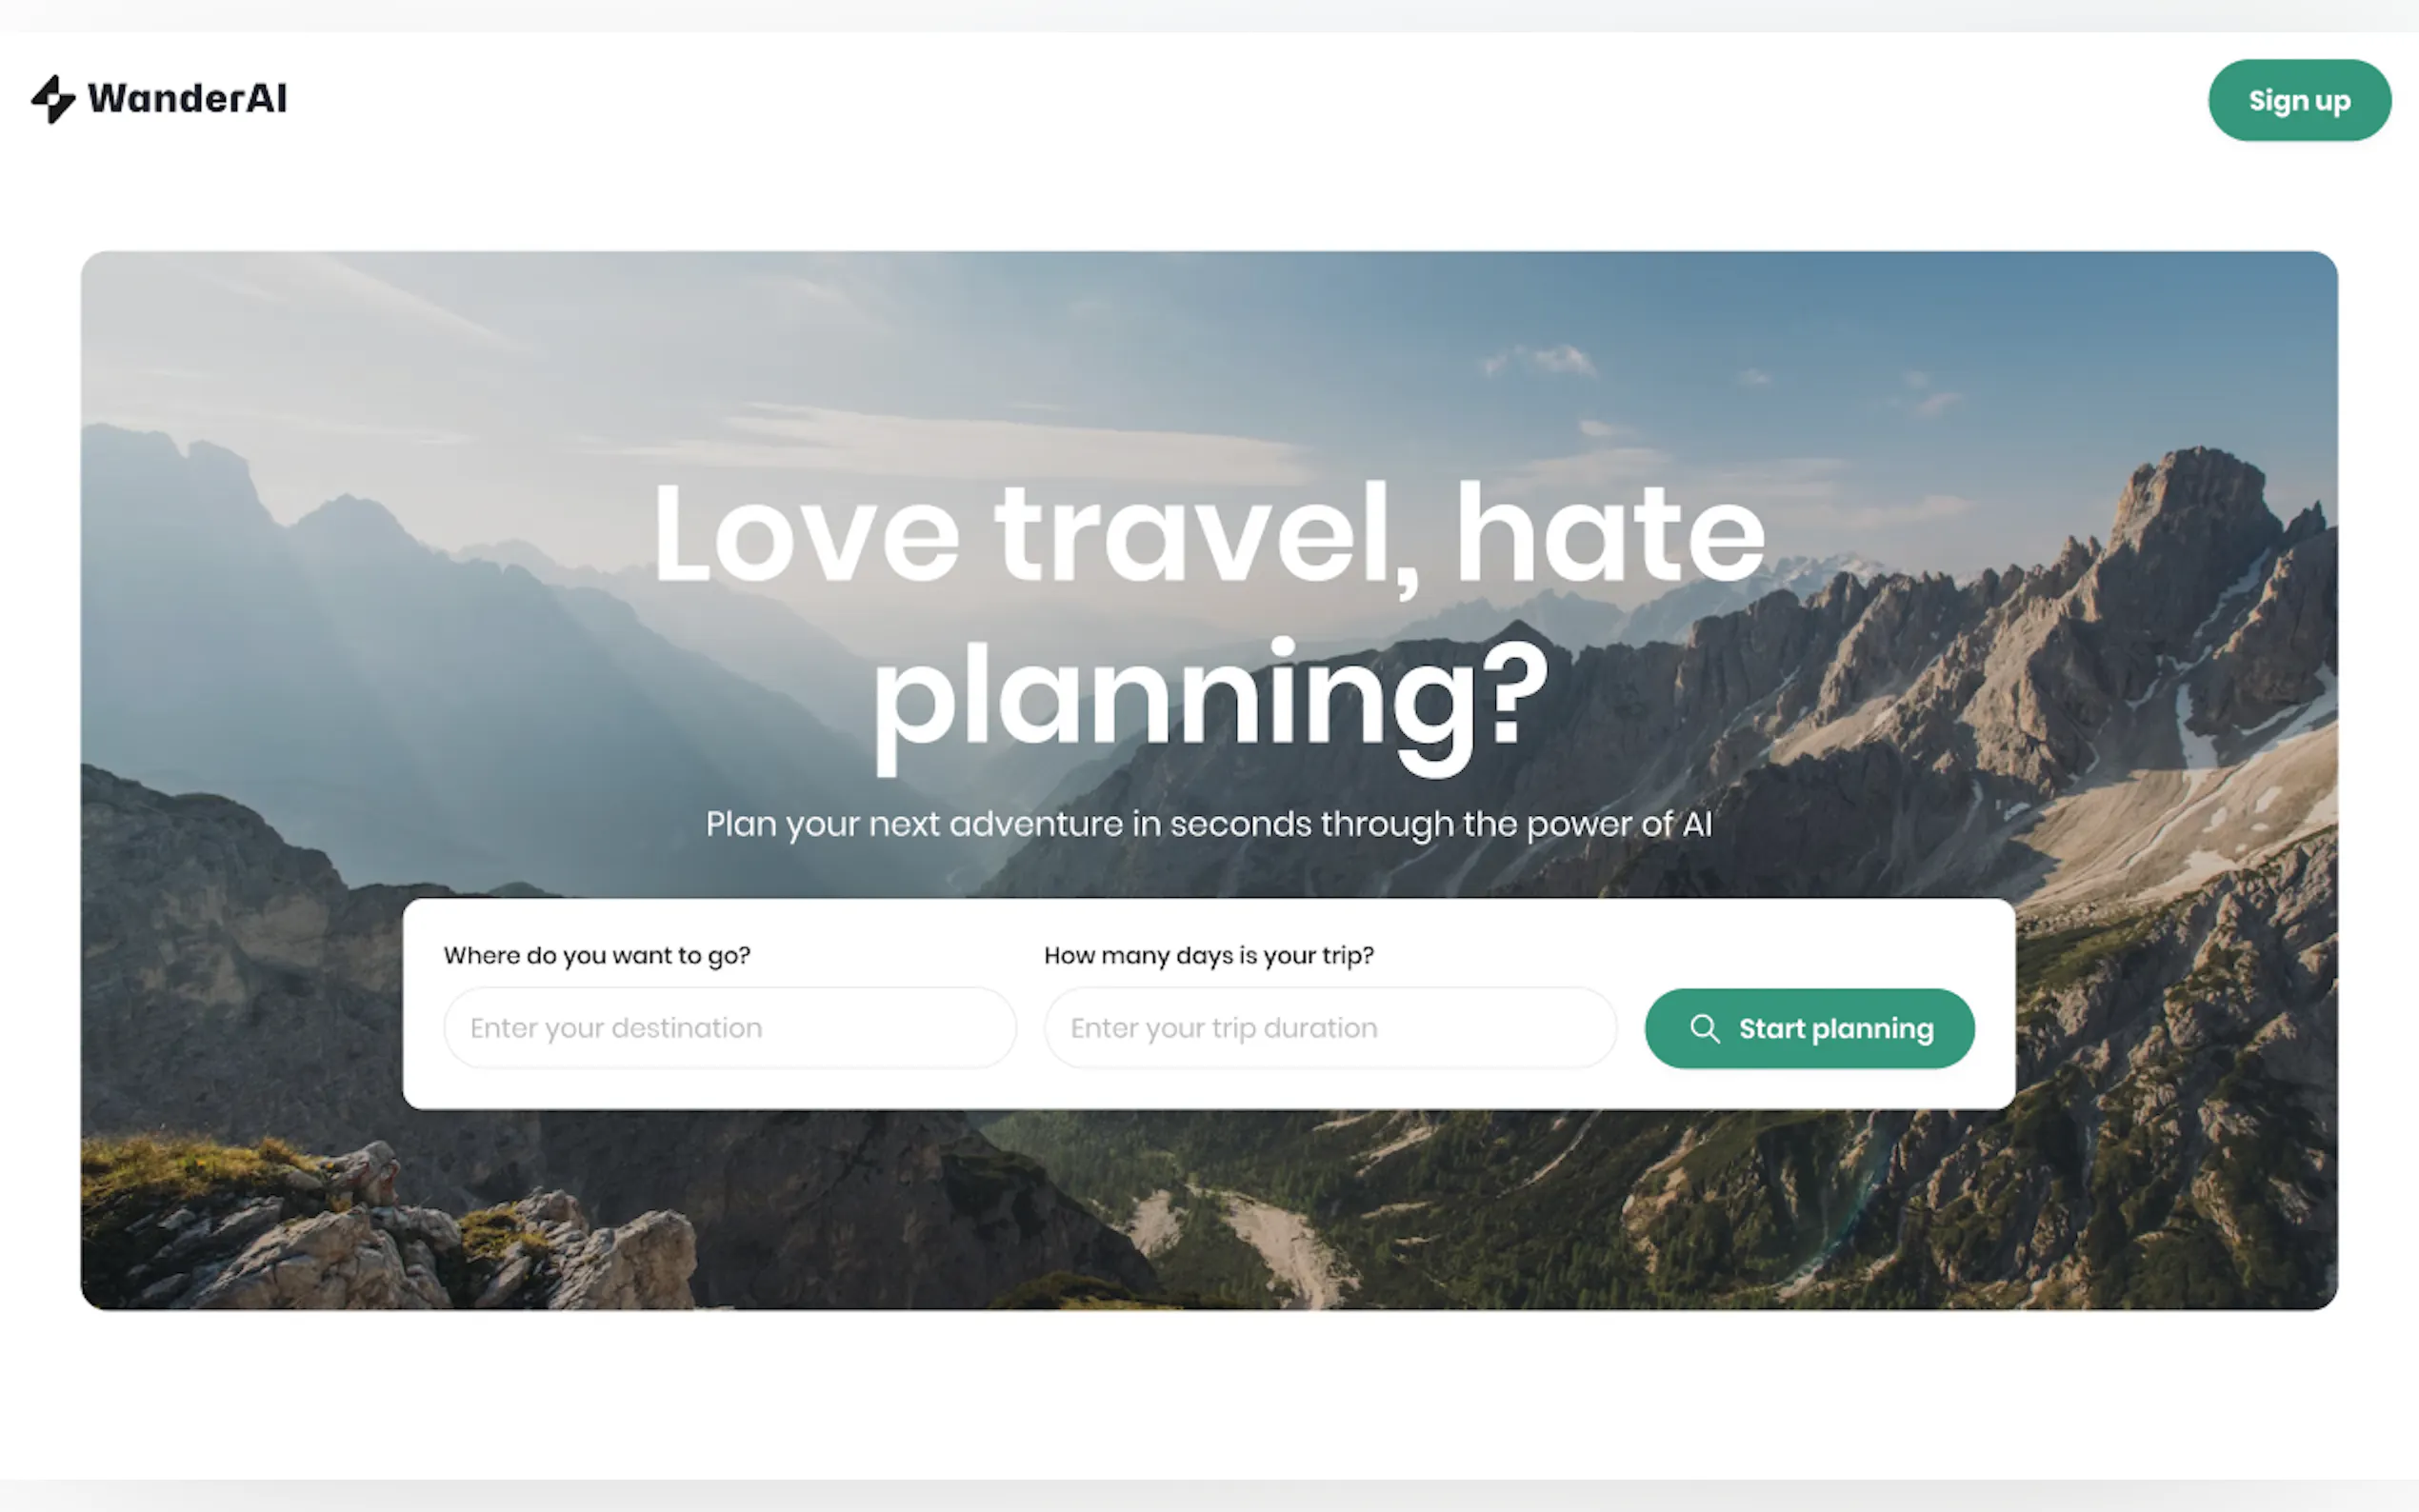Image resolution: width=2419 pixels, height=1512 pixels.
Task: Click the 'How many days is your trip?' label
Action: tap(1209, 955)
